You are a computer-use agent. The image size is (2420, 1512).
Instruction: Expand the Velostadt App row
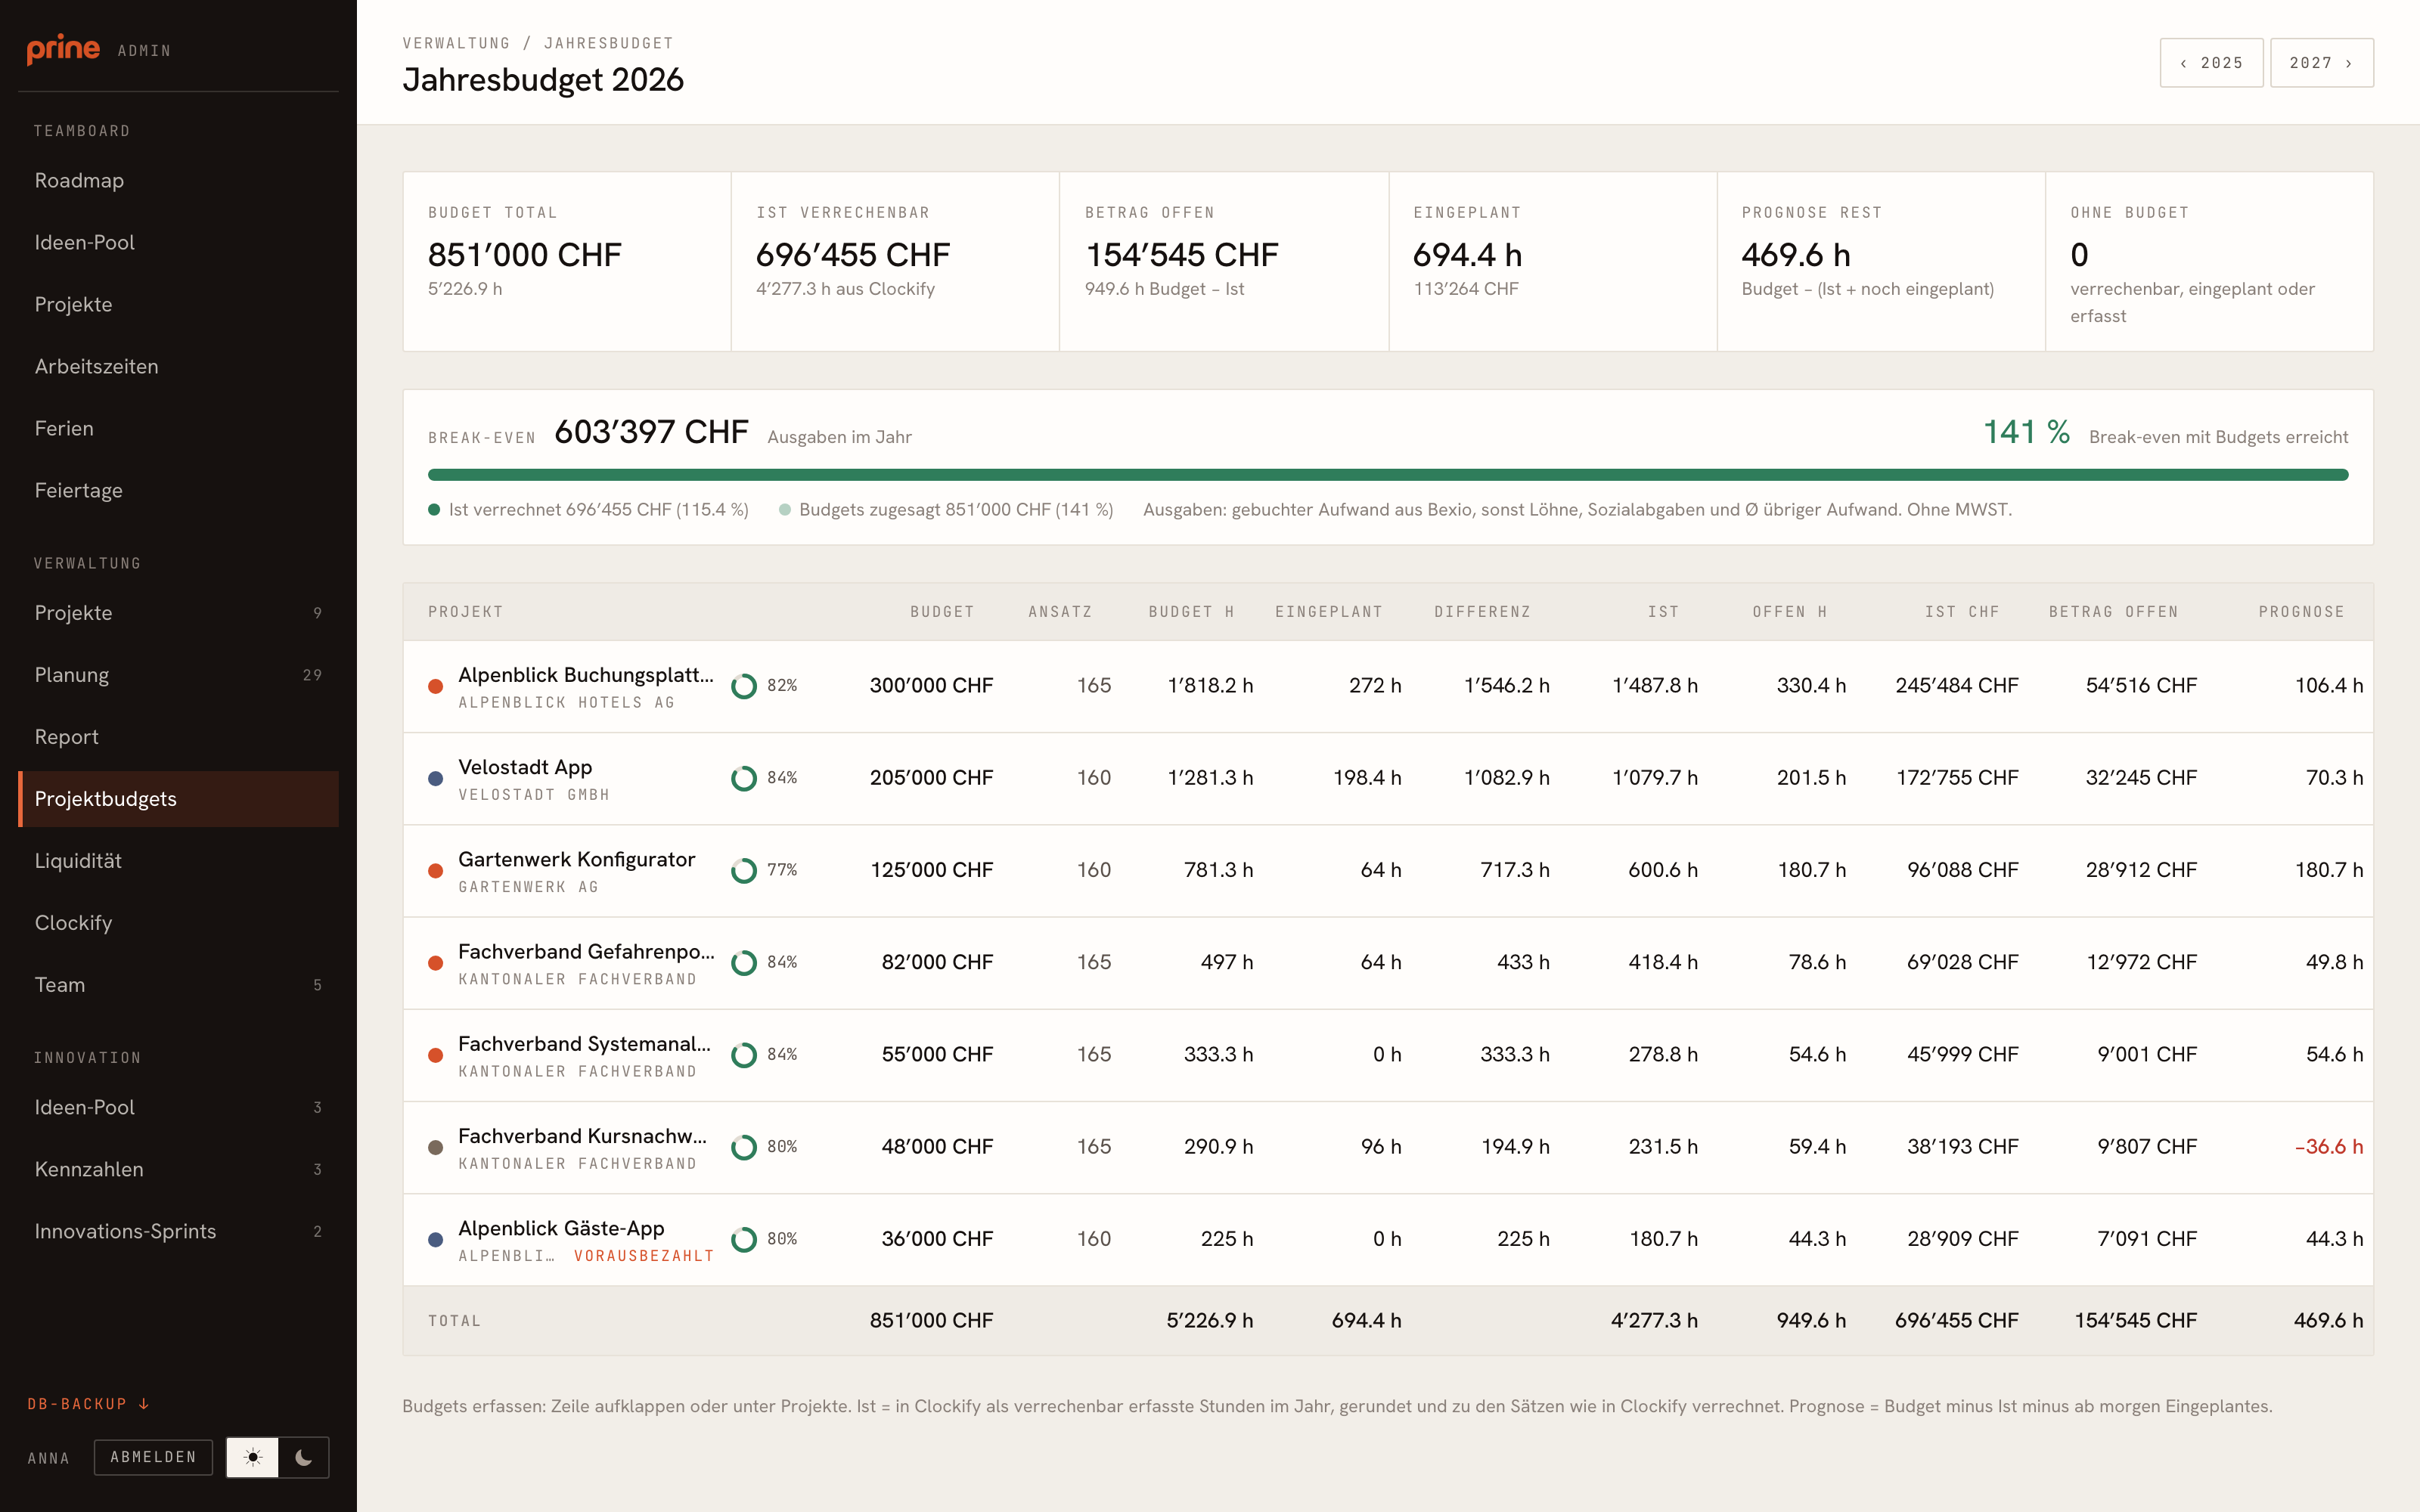click(x=1388, y=778)
